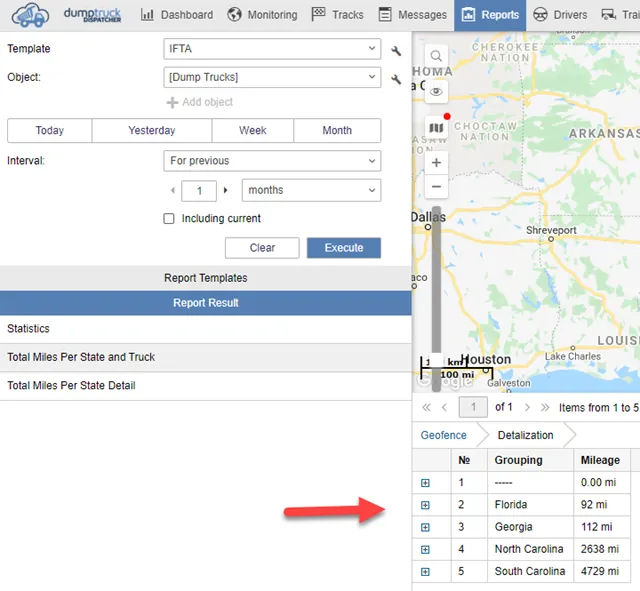Viewport: 640px width, 591px height.
Task: Click the map zoom level slider
Action: click(436, 298)
